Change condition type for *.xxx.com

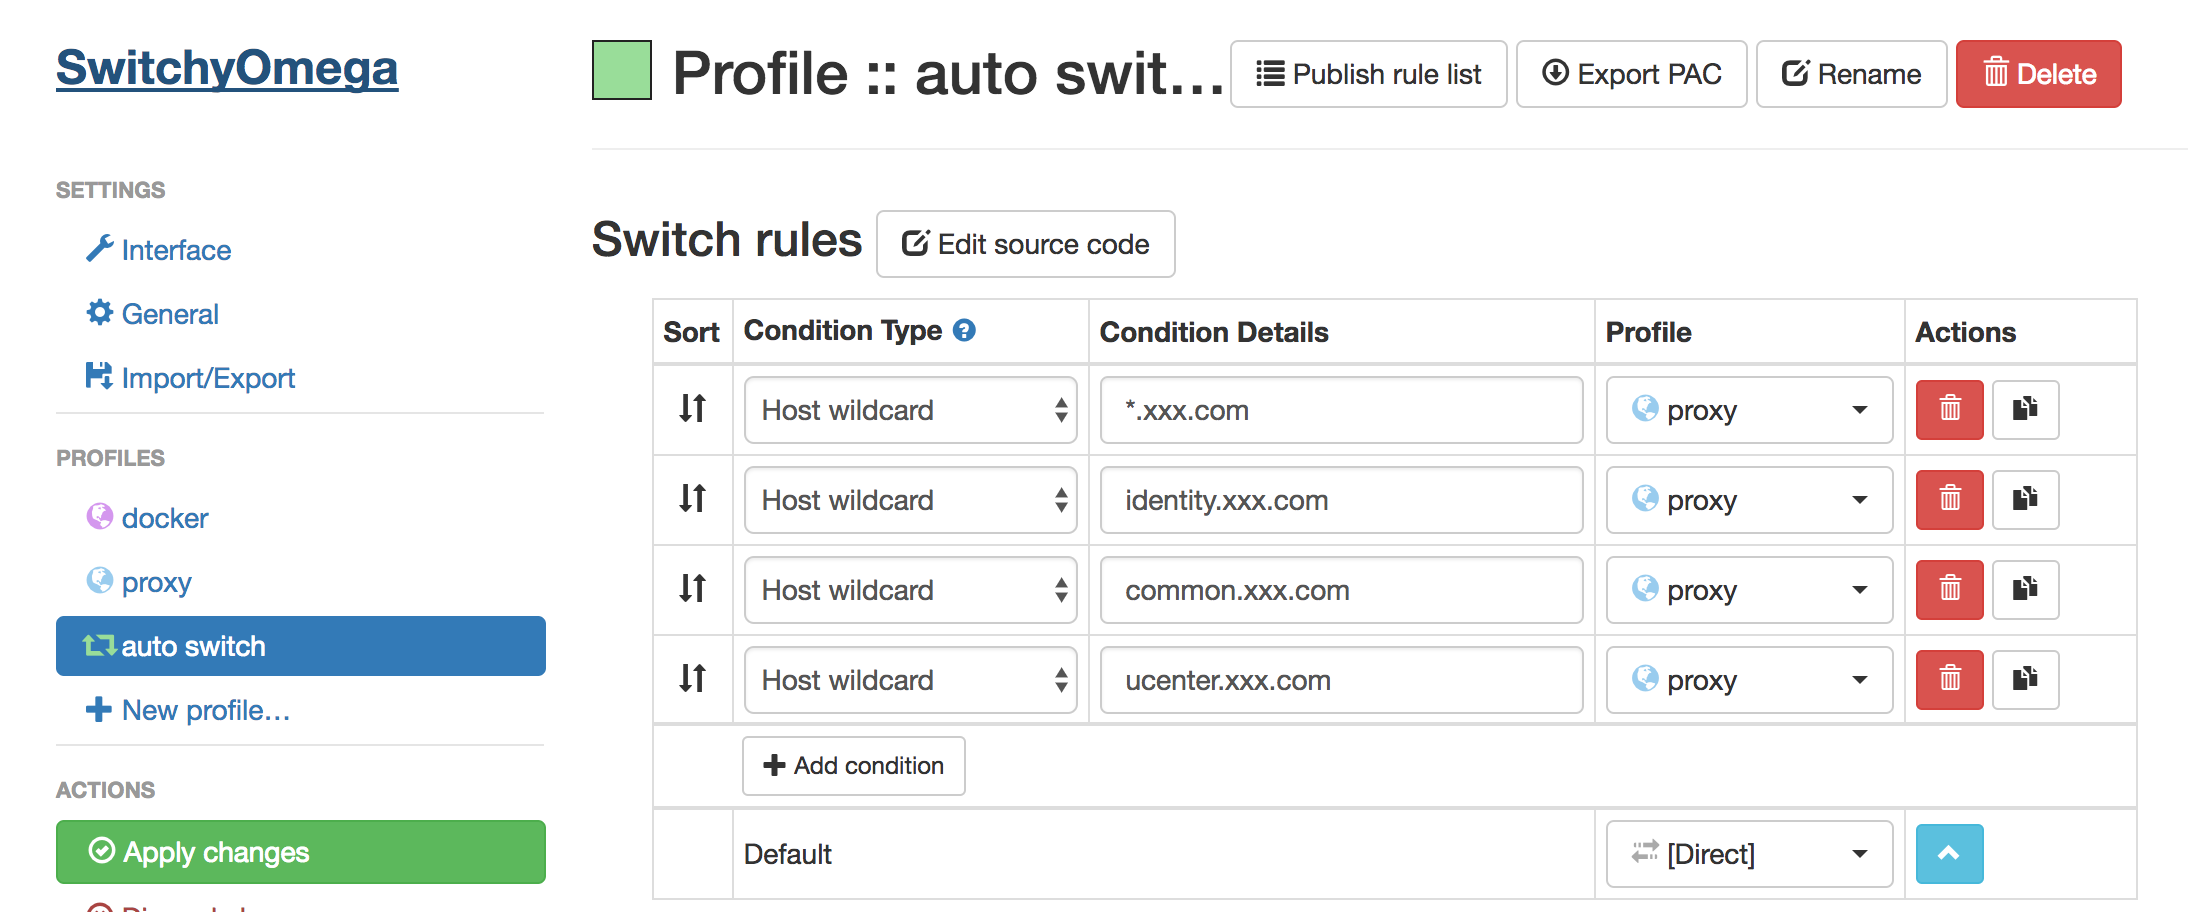pyautogui.click(x=910, y=410)
